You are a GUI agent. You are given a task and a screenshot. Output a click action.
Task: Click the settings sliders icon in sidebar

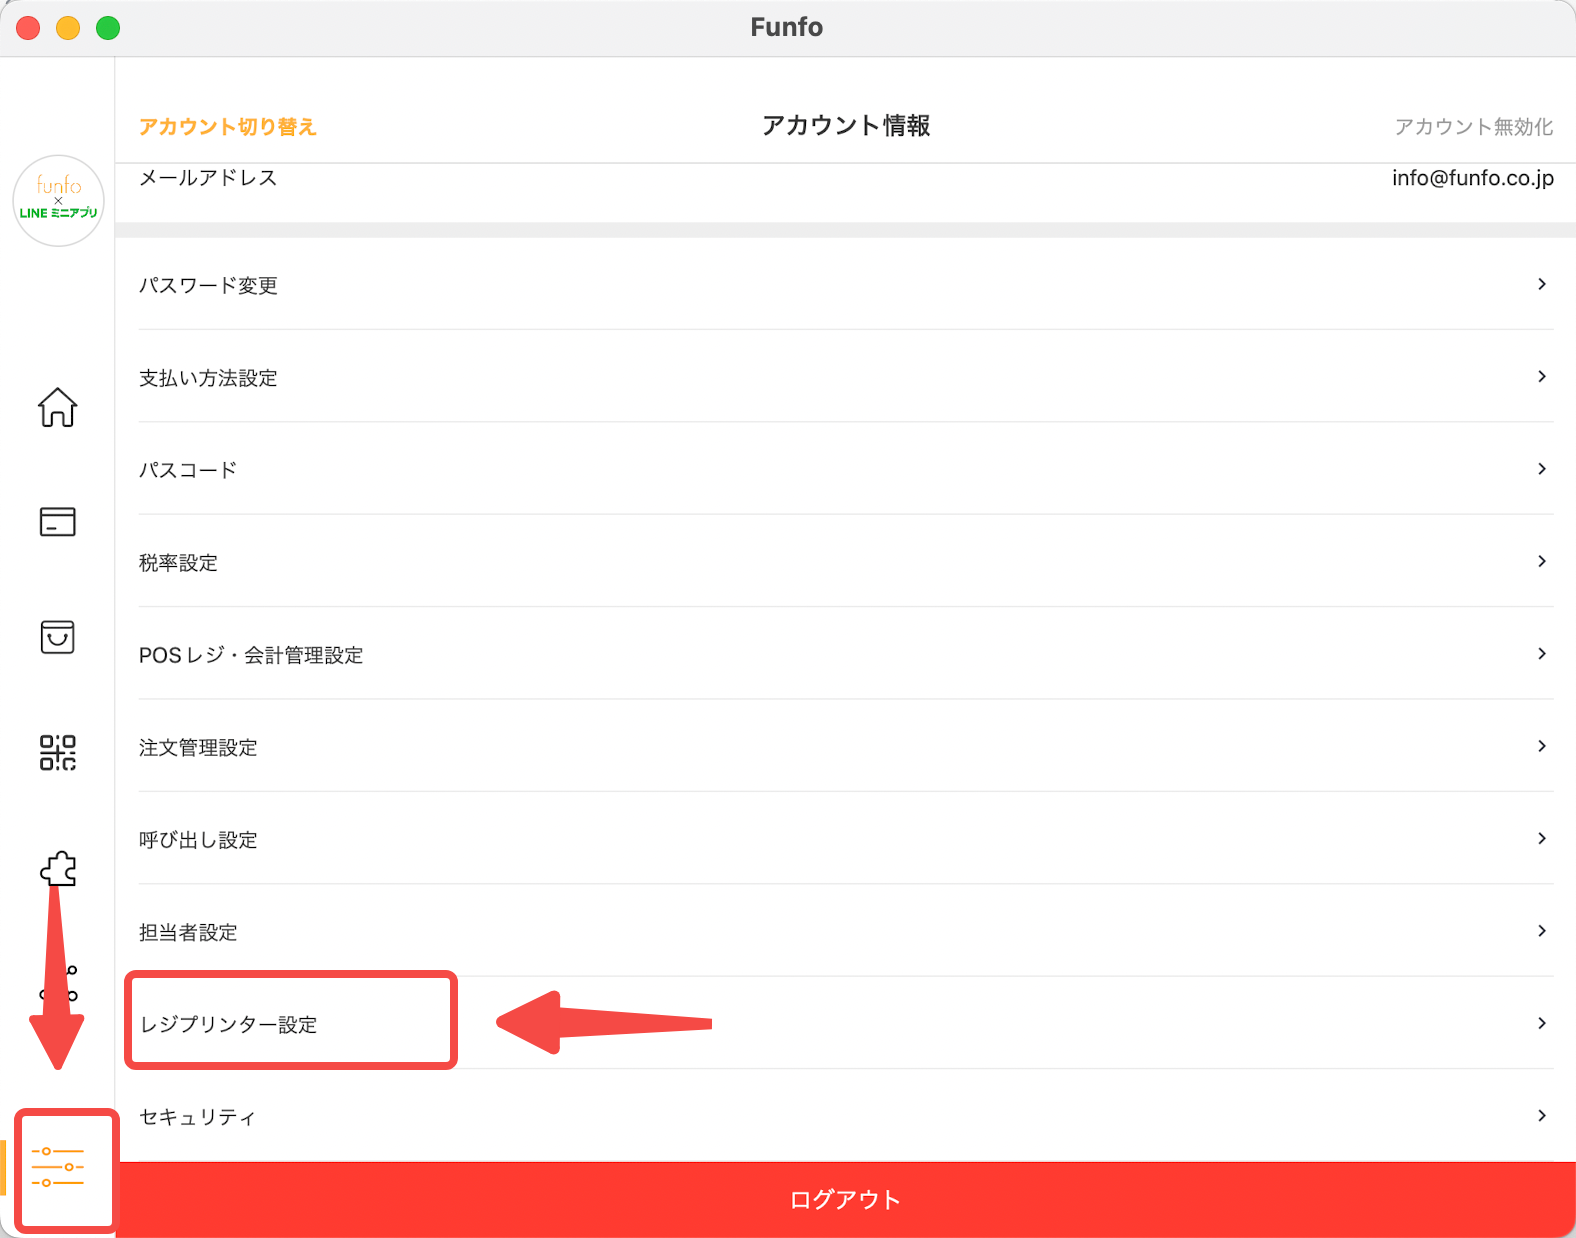pos(58,1167)
